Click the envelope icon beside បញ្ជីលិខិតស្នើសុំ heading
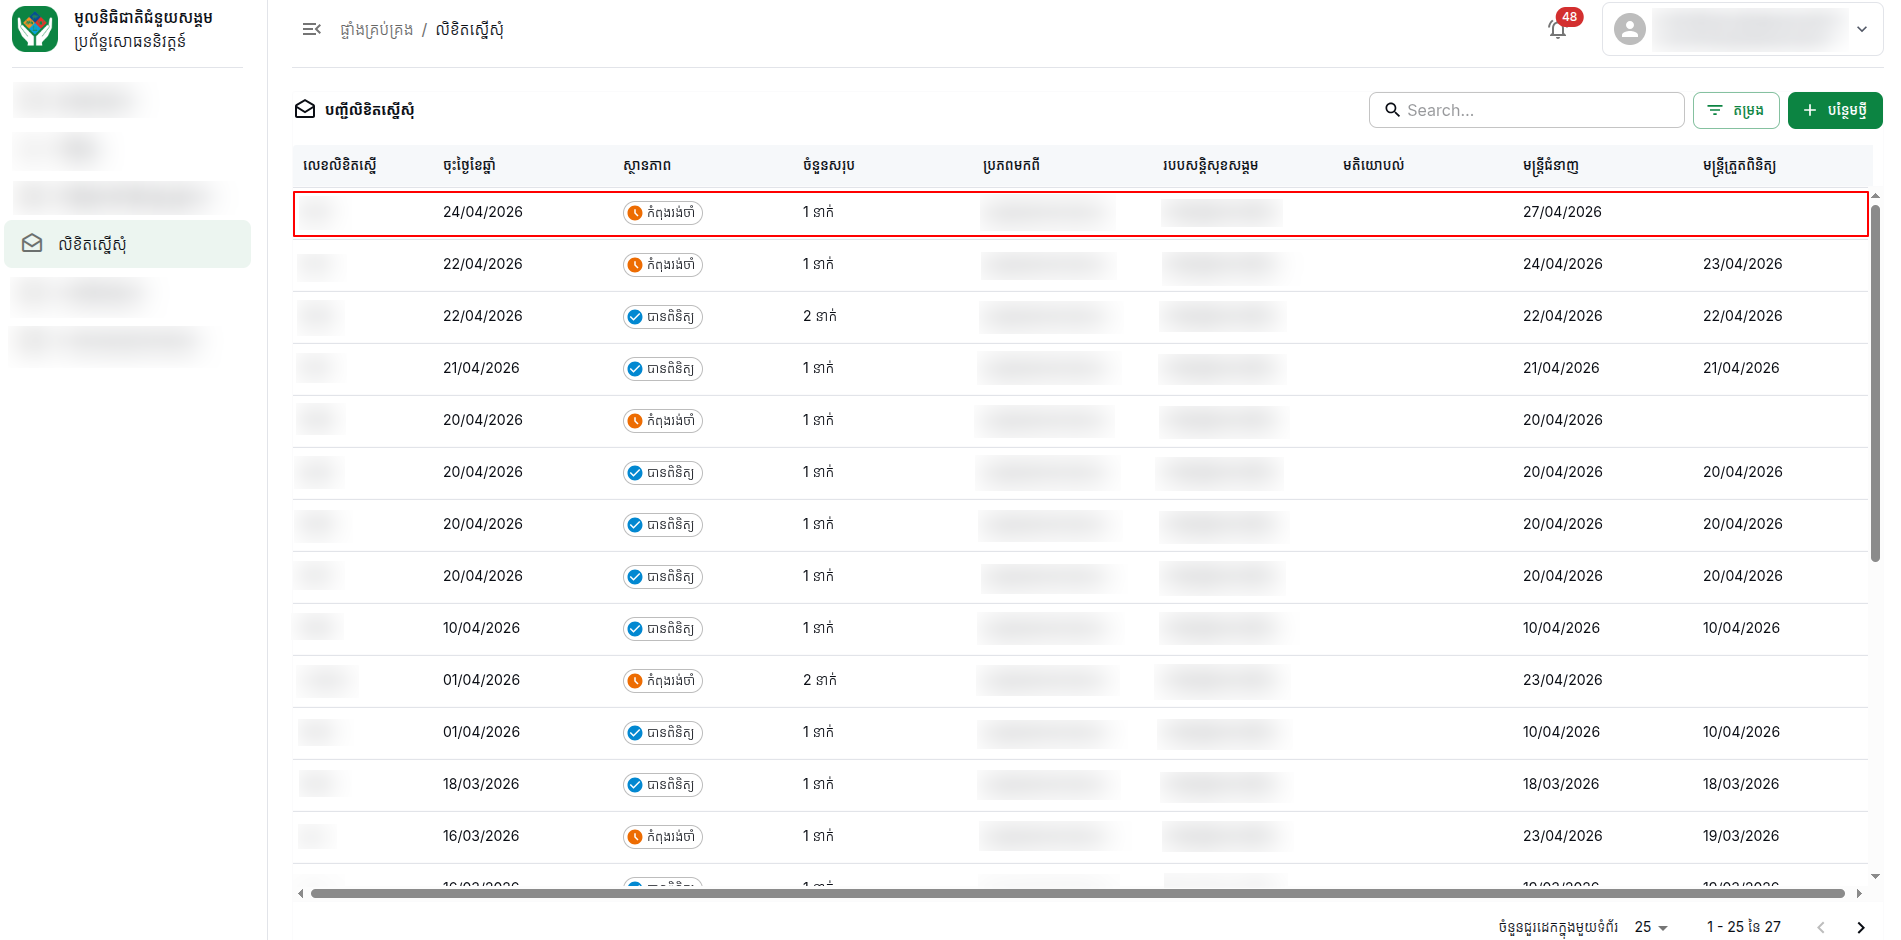 [305, 109]
